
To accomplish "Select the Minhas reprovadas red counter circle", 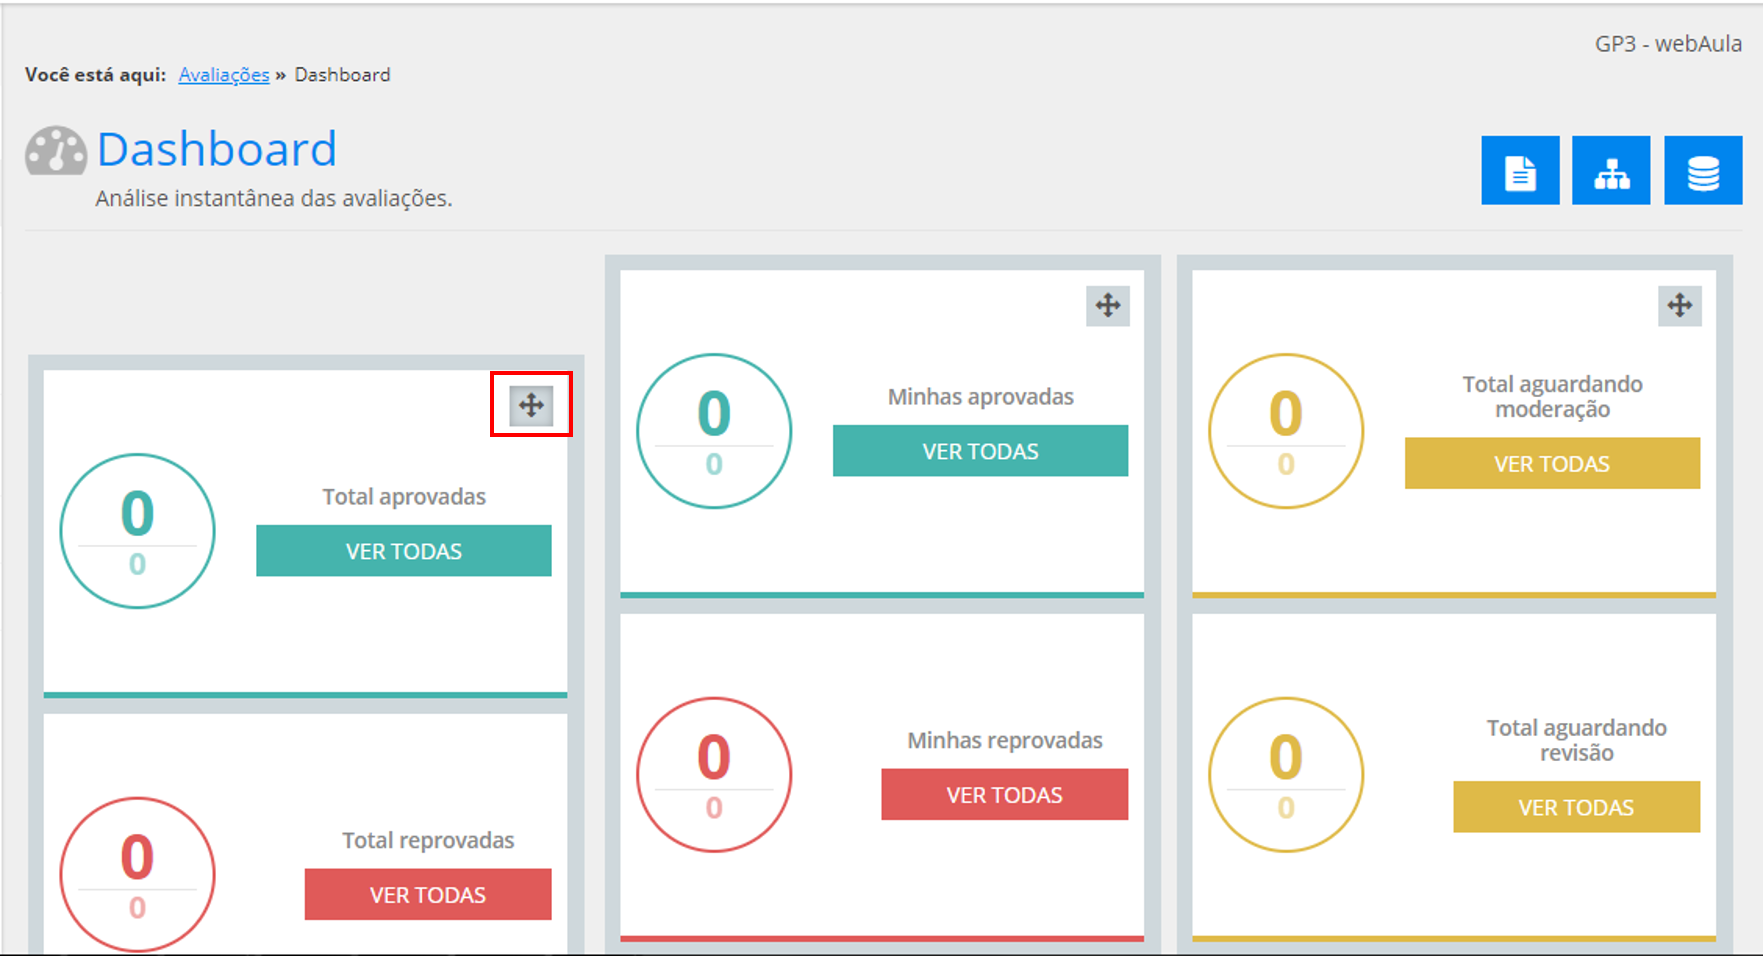I will pyautogui.click(x=714, y=775).
